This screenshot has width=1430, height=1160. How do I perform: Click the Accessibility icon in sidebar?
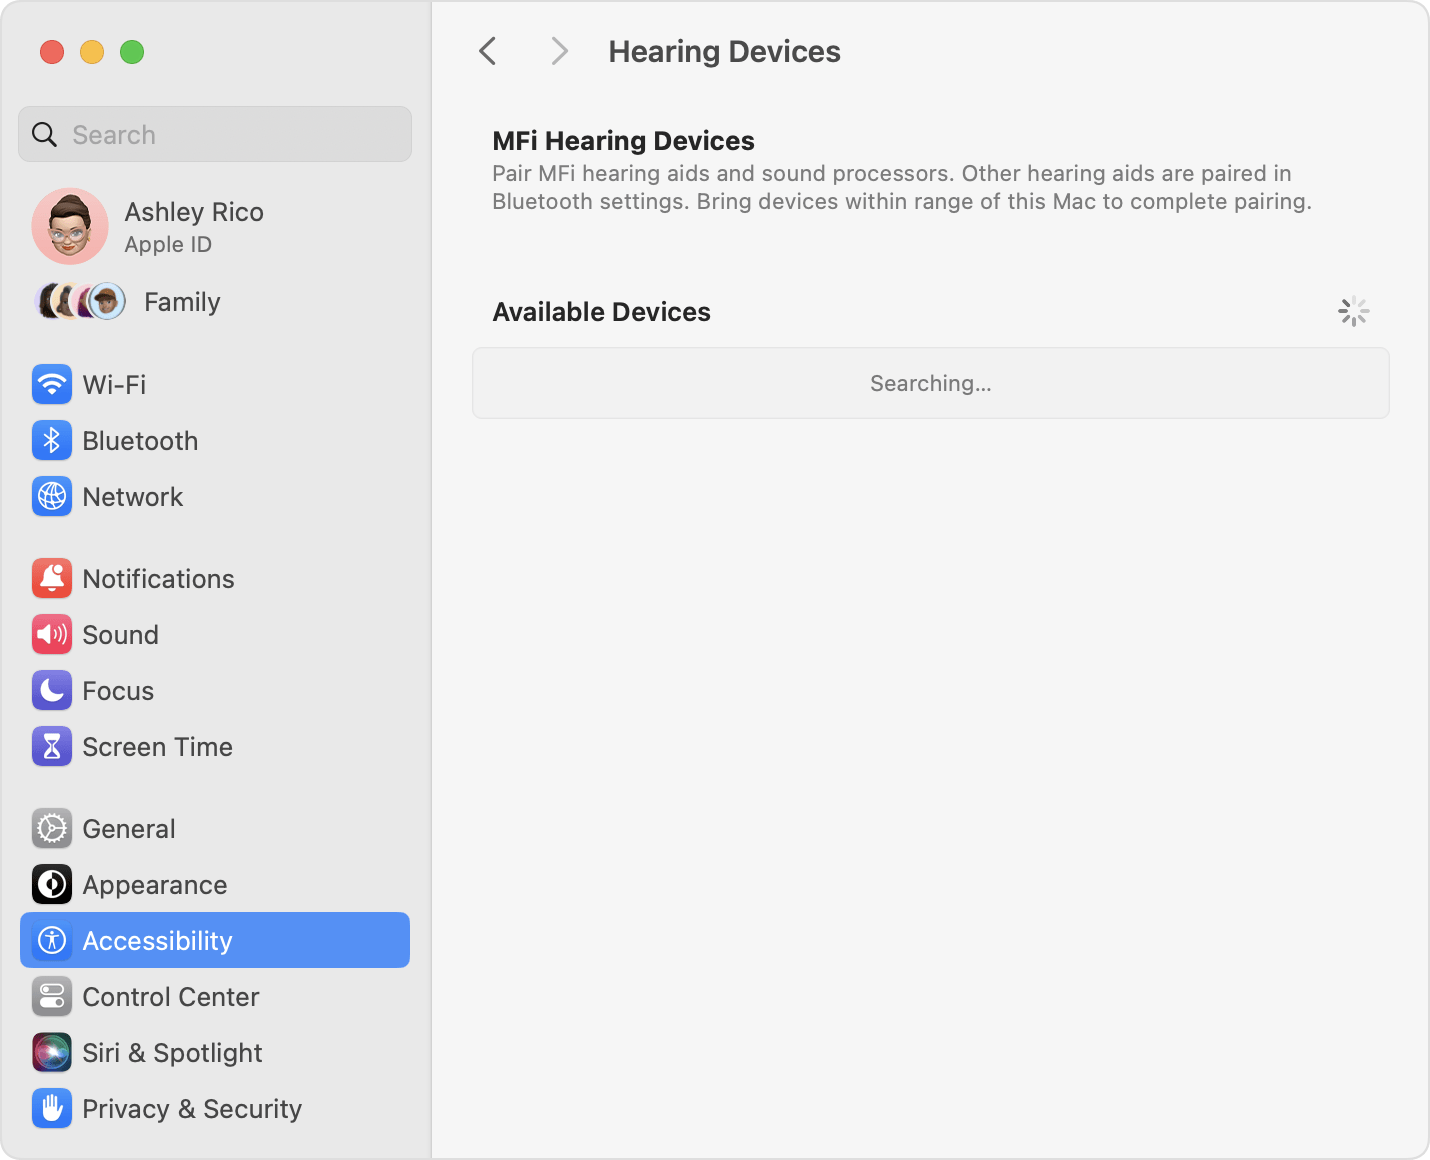pyautogui.click(x=51, y=940)
